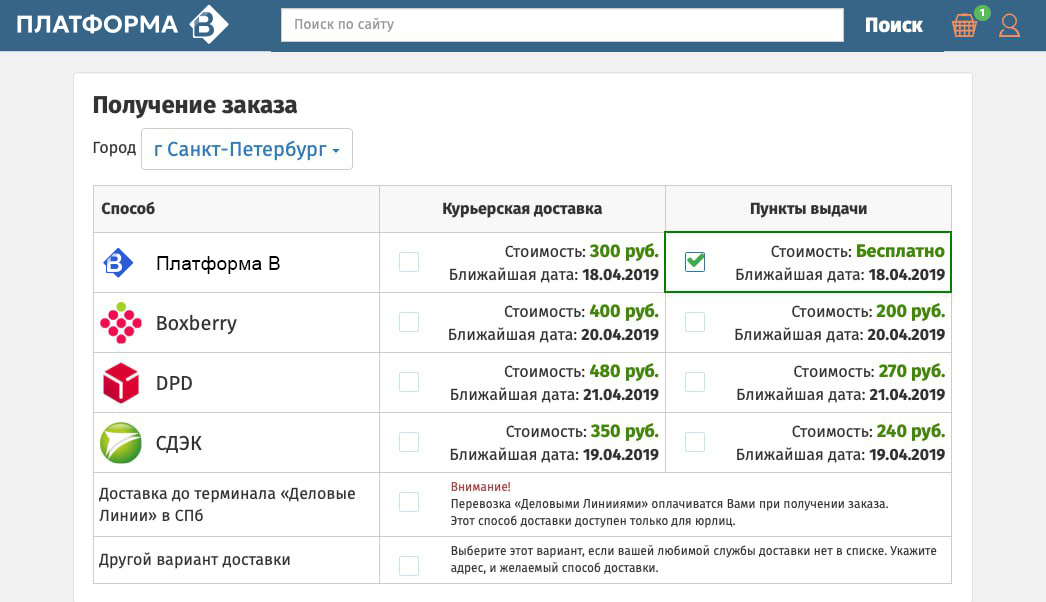Click the 300 руб. courier price
The image size is (1046, 602).
624,252
